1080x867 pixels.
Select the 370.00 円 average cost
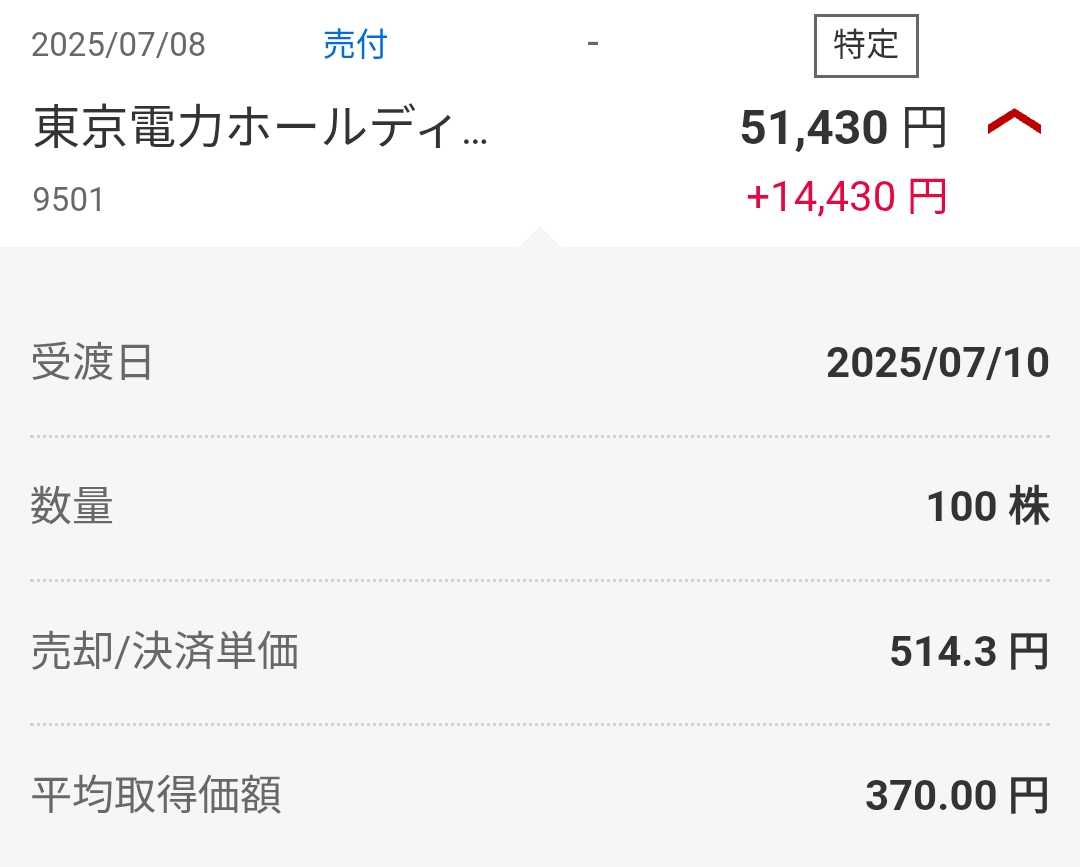[x=956, y=797]
